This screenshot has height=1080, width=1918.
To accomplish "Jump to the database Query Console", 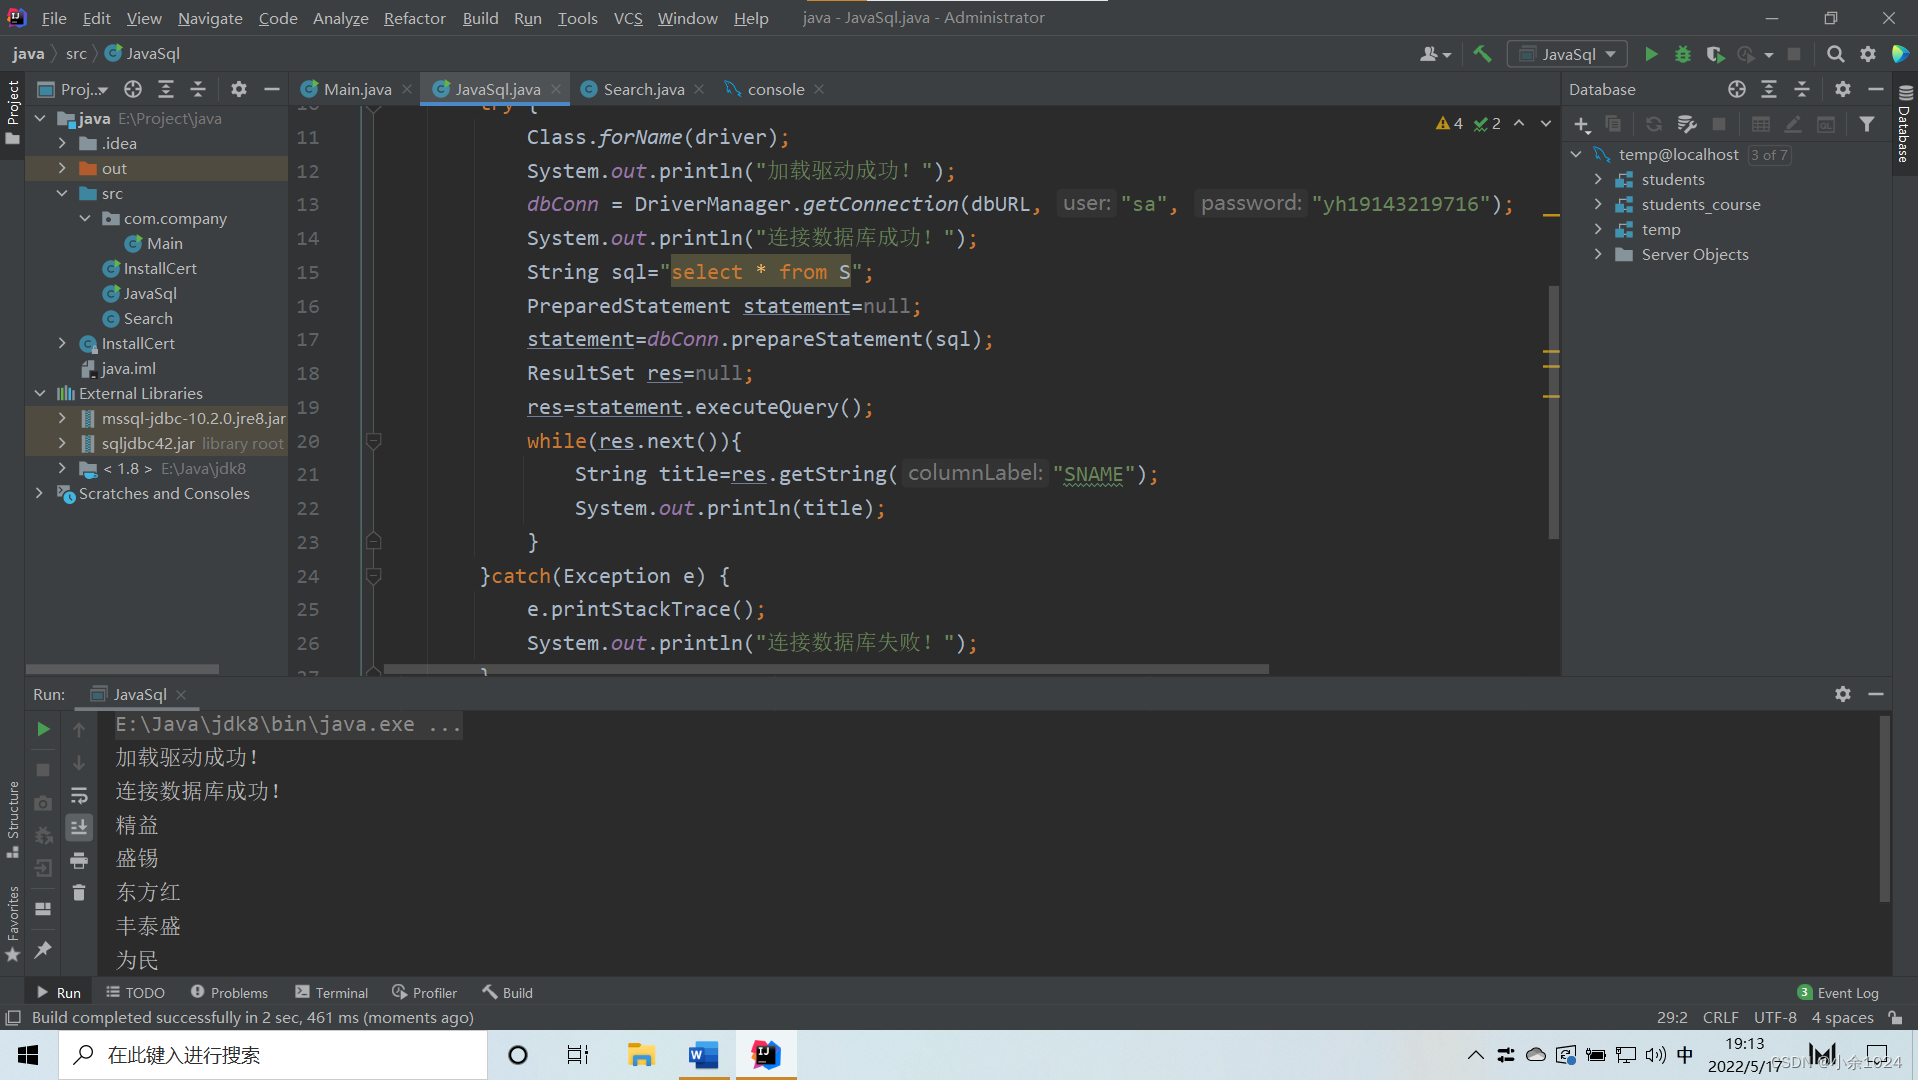I will coord(1825,124).
